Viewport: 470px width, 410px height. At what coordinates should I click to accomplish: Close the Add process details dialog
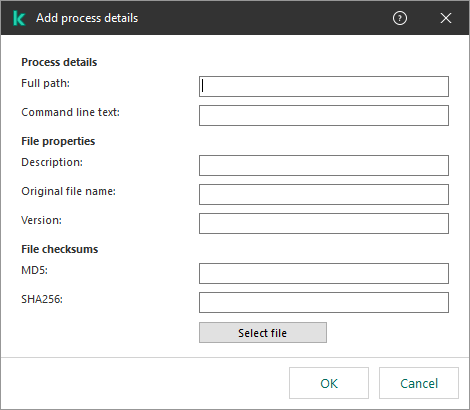446,18
